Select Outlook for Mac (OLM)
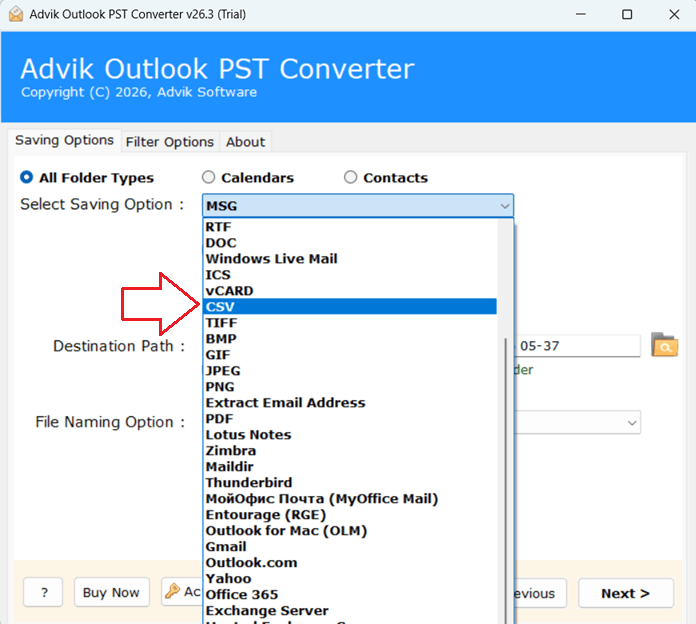The height and width of the screenshot is (624, 696). [x=350, y=530]
